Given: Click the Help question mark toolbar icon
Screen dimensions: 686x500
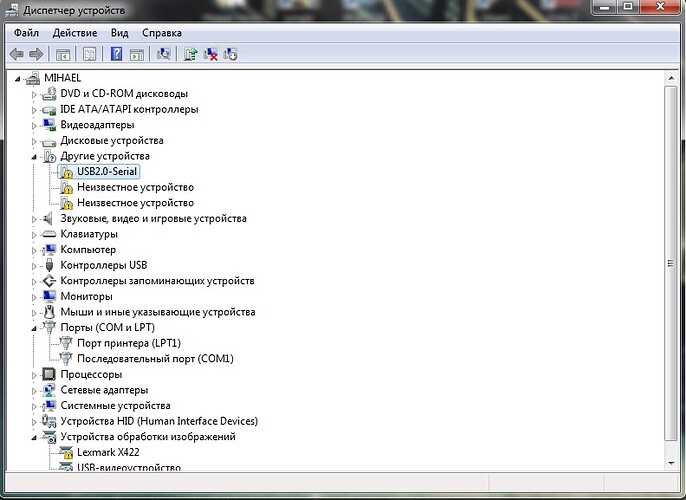Looking at the screenshot, I should [x=116, y=54].
